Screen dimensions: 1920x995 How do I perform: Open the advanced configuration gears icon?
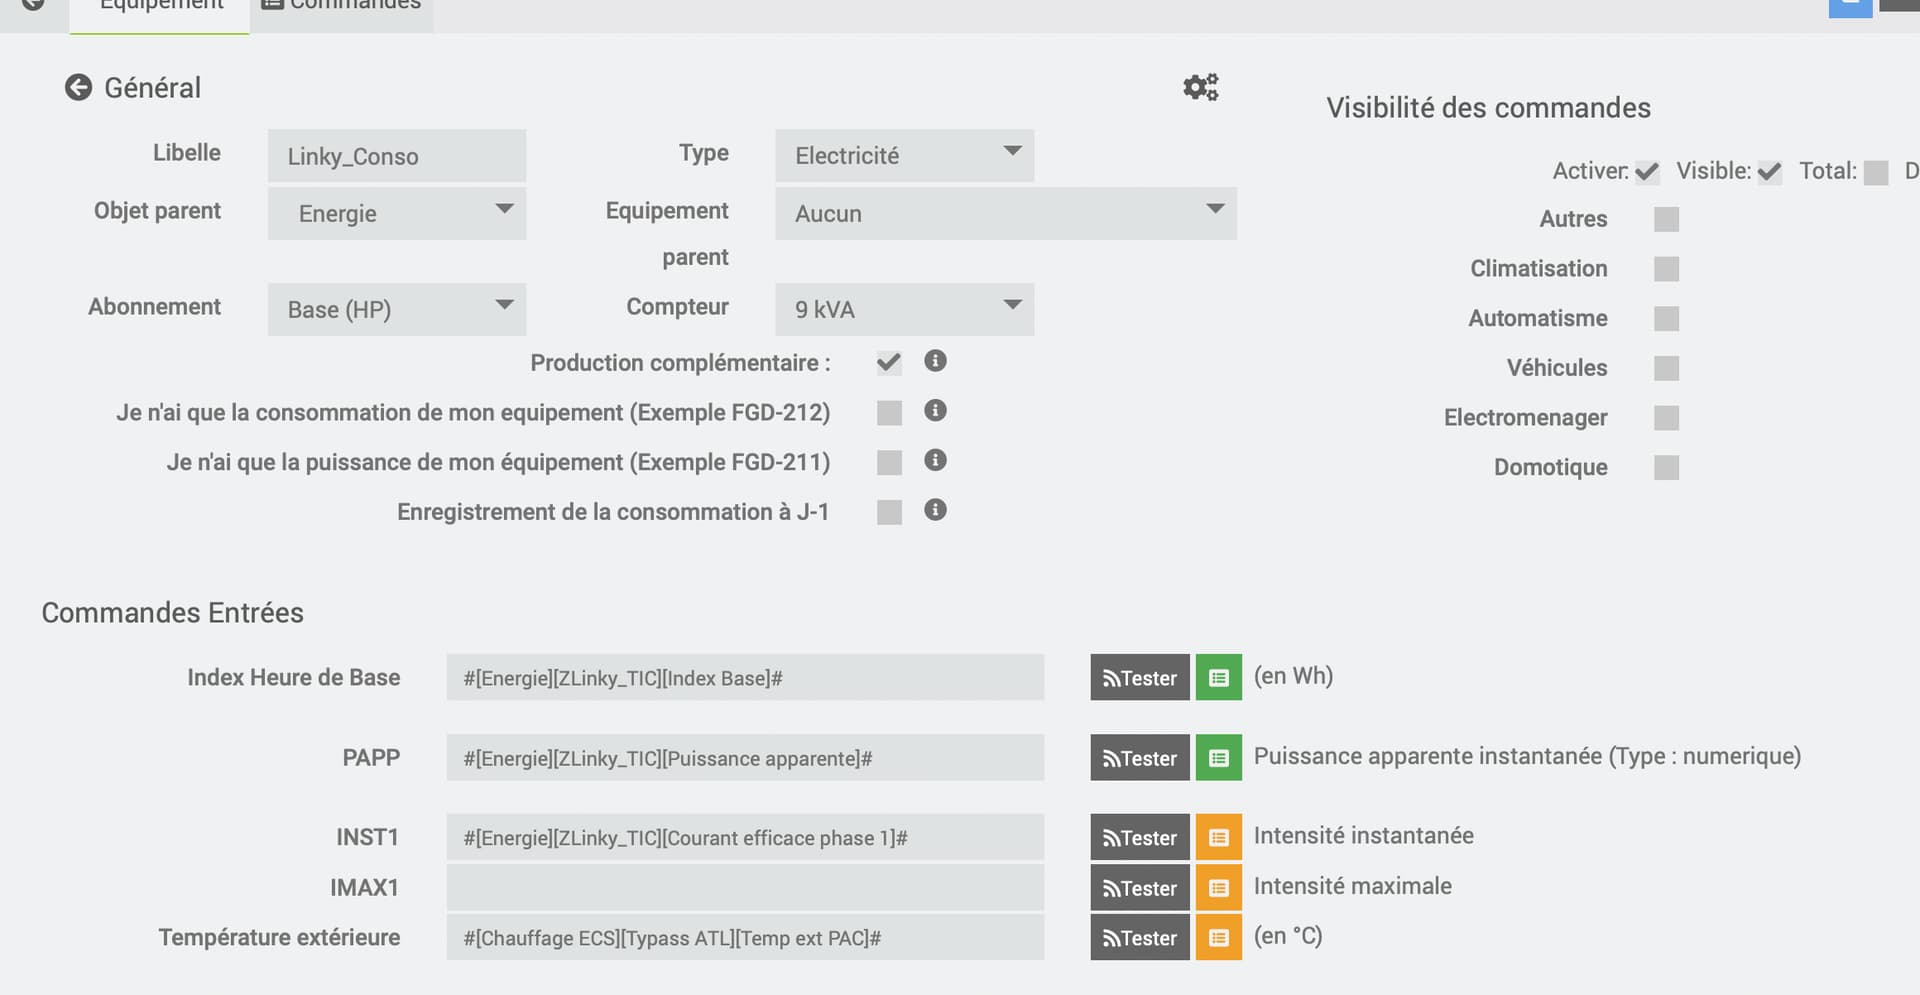point(1200,87)
